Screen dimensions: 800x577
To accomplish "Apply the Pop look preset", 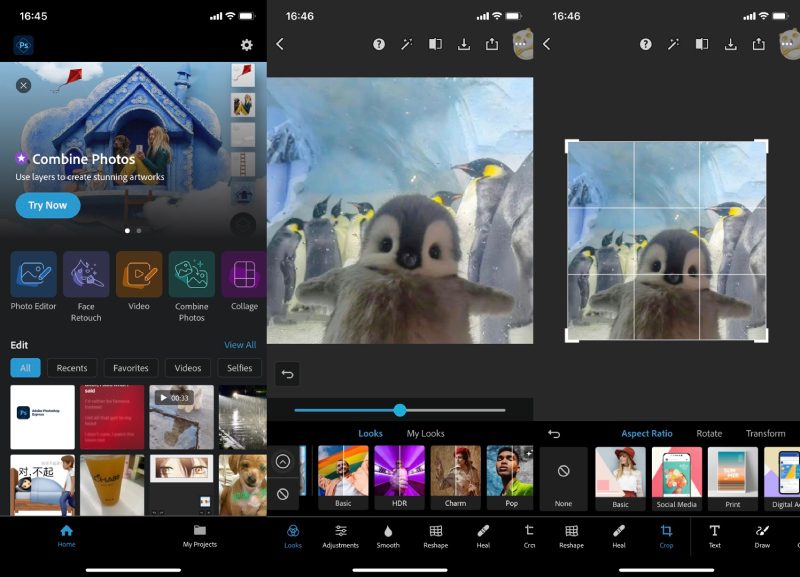I will tap(510, 478).
